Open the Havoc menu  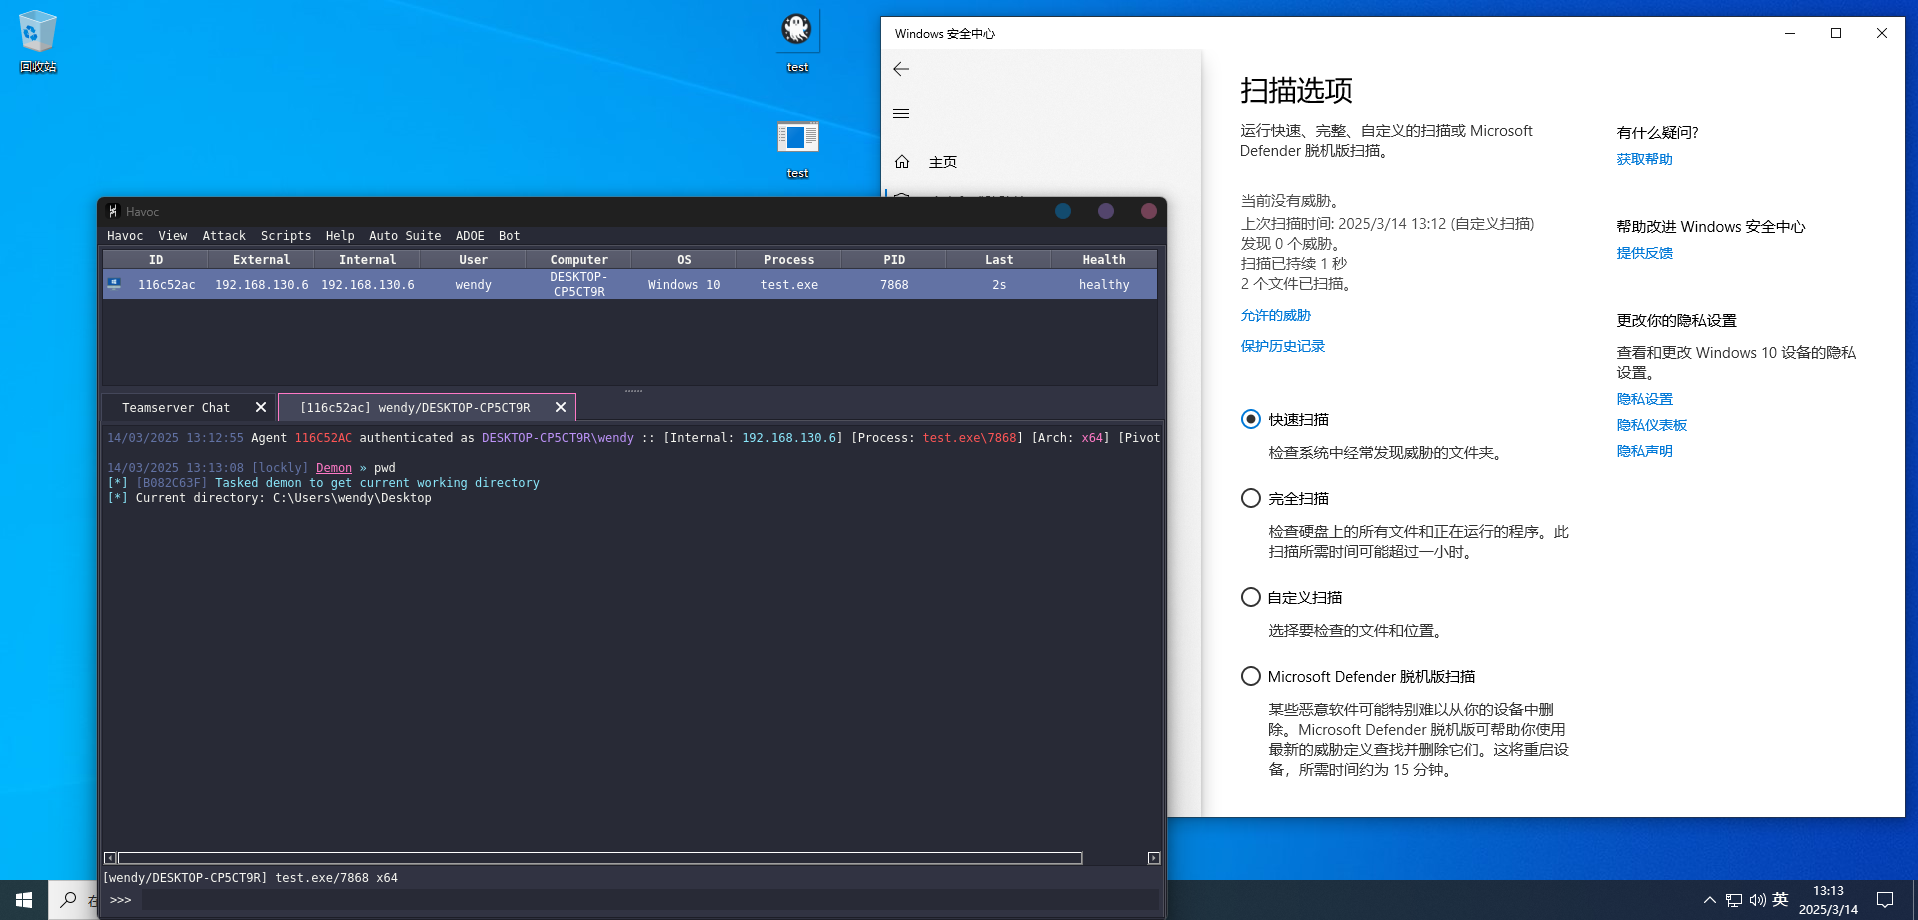coord(125,236)
